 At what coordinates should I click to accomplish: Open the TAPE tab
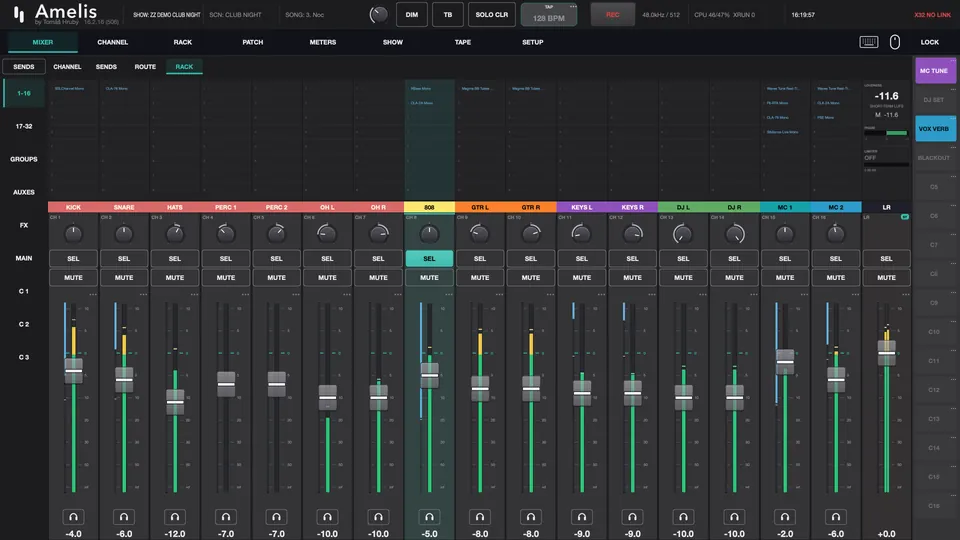(x=463, y=42)
